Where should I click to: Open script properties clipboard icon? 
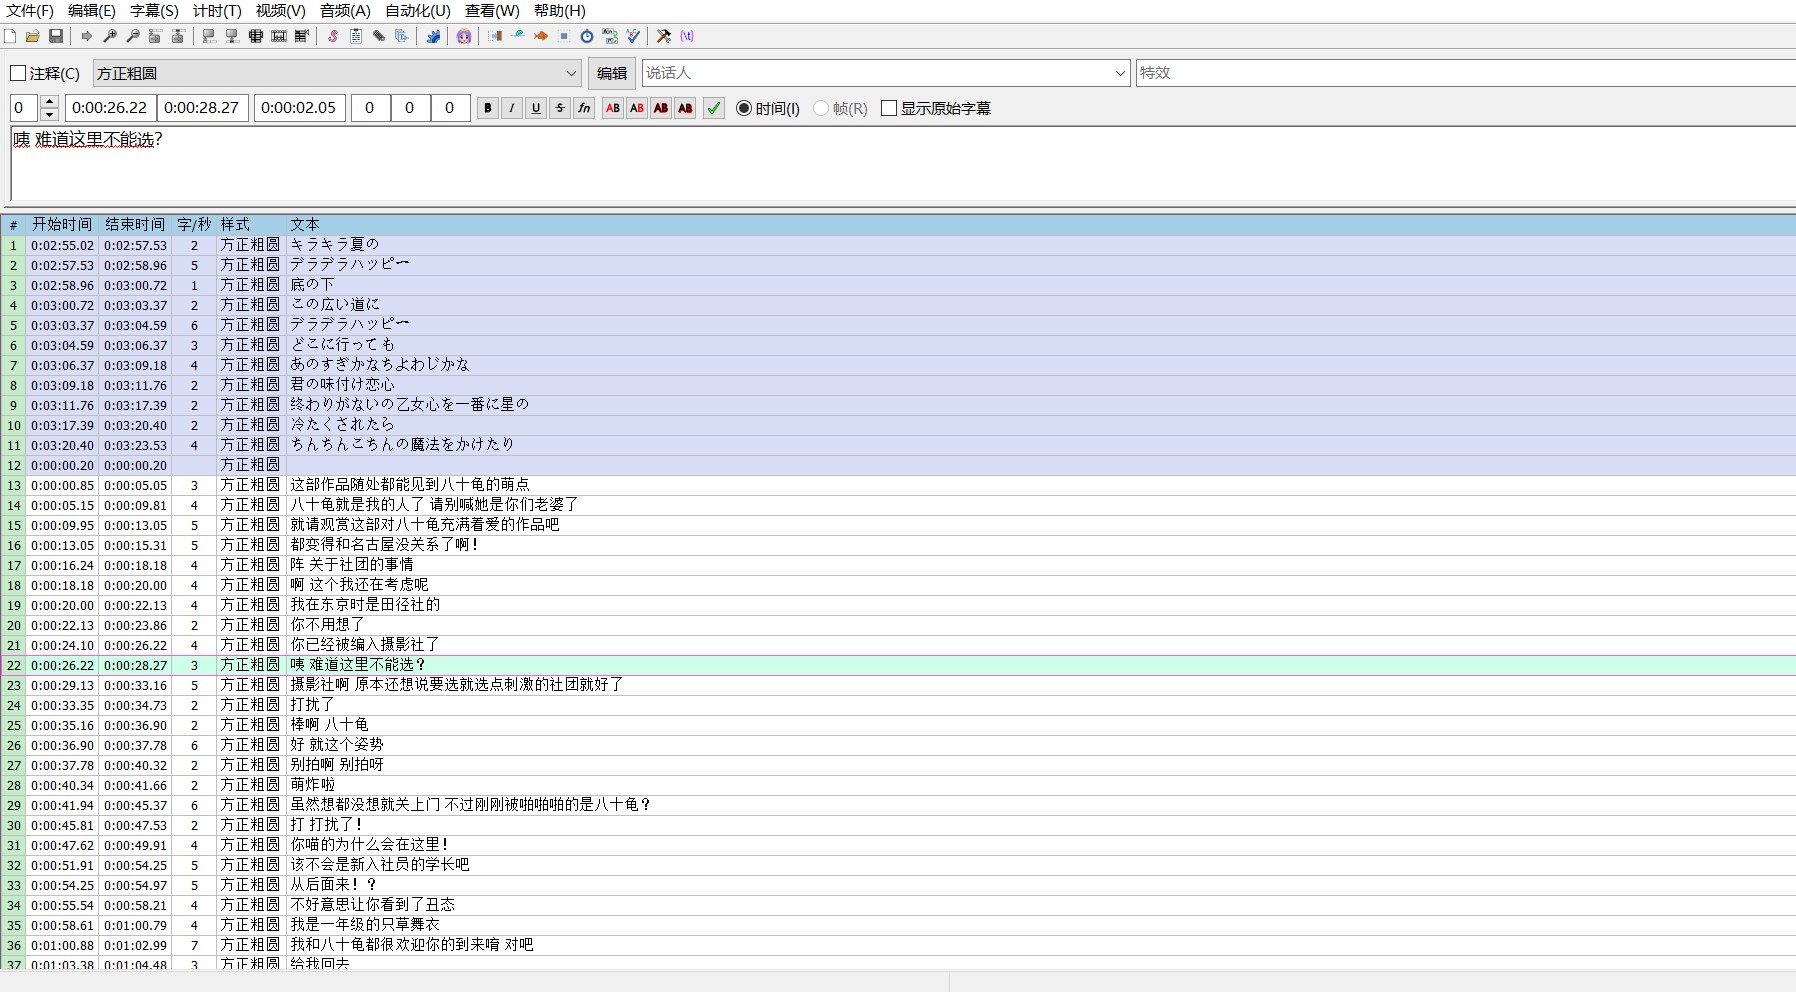click(356, 36)
